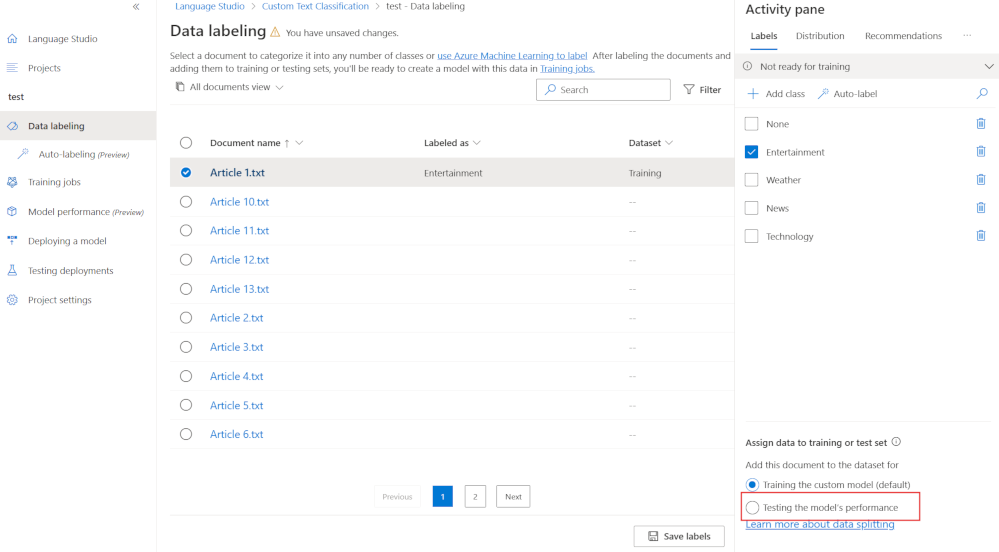Image resolution: width=999 pixels, height=552 pixels.
Task: Check the None class checkbox
Action: click(752, 124)
